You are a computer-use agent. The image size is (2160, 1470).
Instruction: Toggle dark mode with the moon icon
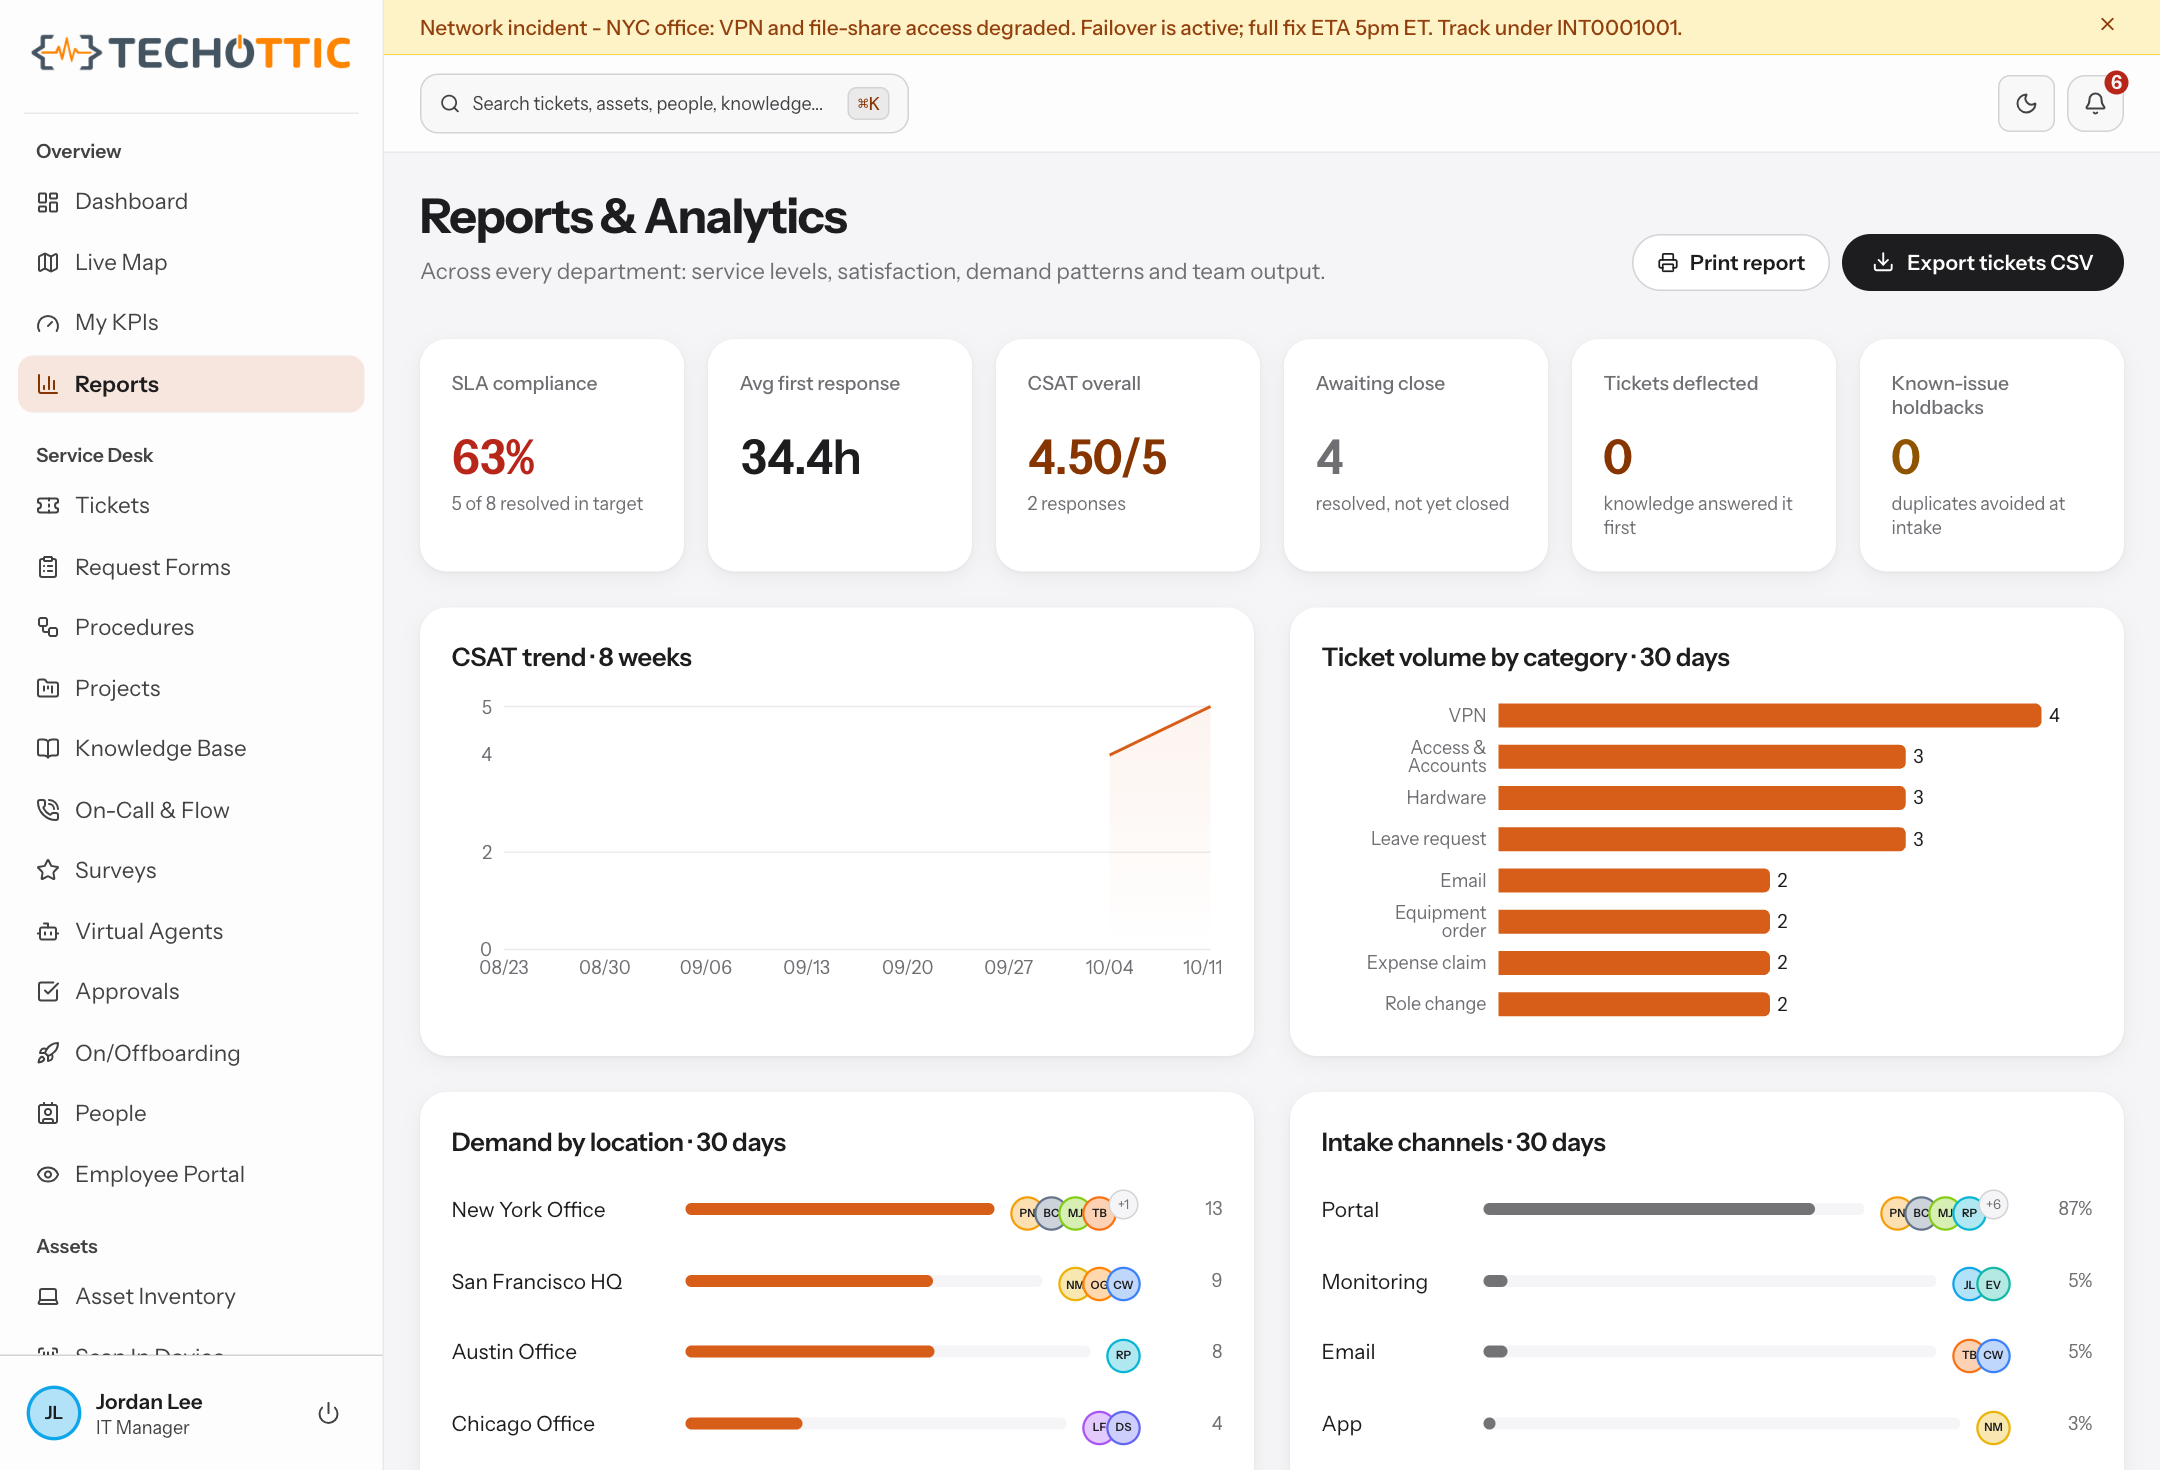pos(2026,103)
